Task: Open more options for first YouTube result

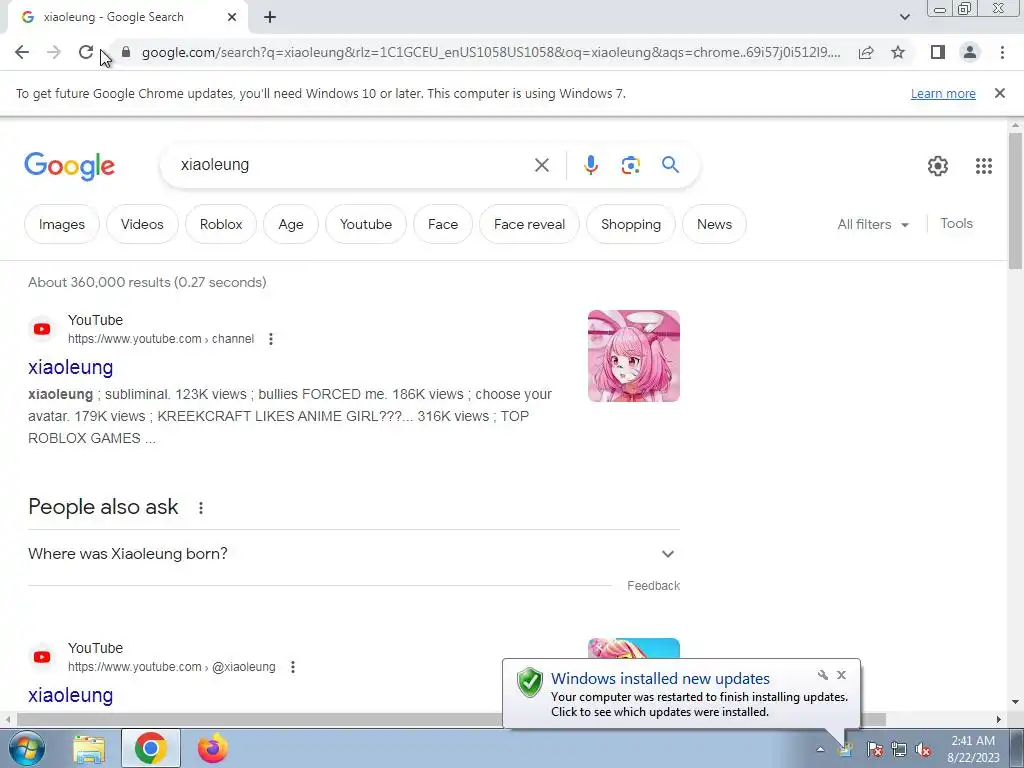Action: click(270, 339)
